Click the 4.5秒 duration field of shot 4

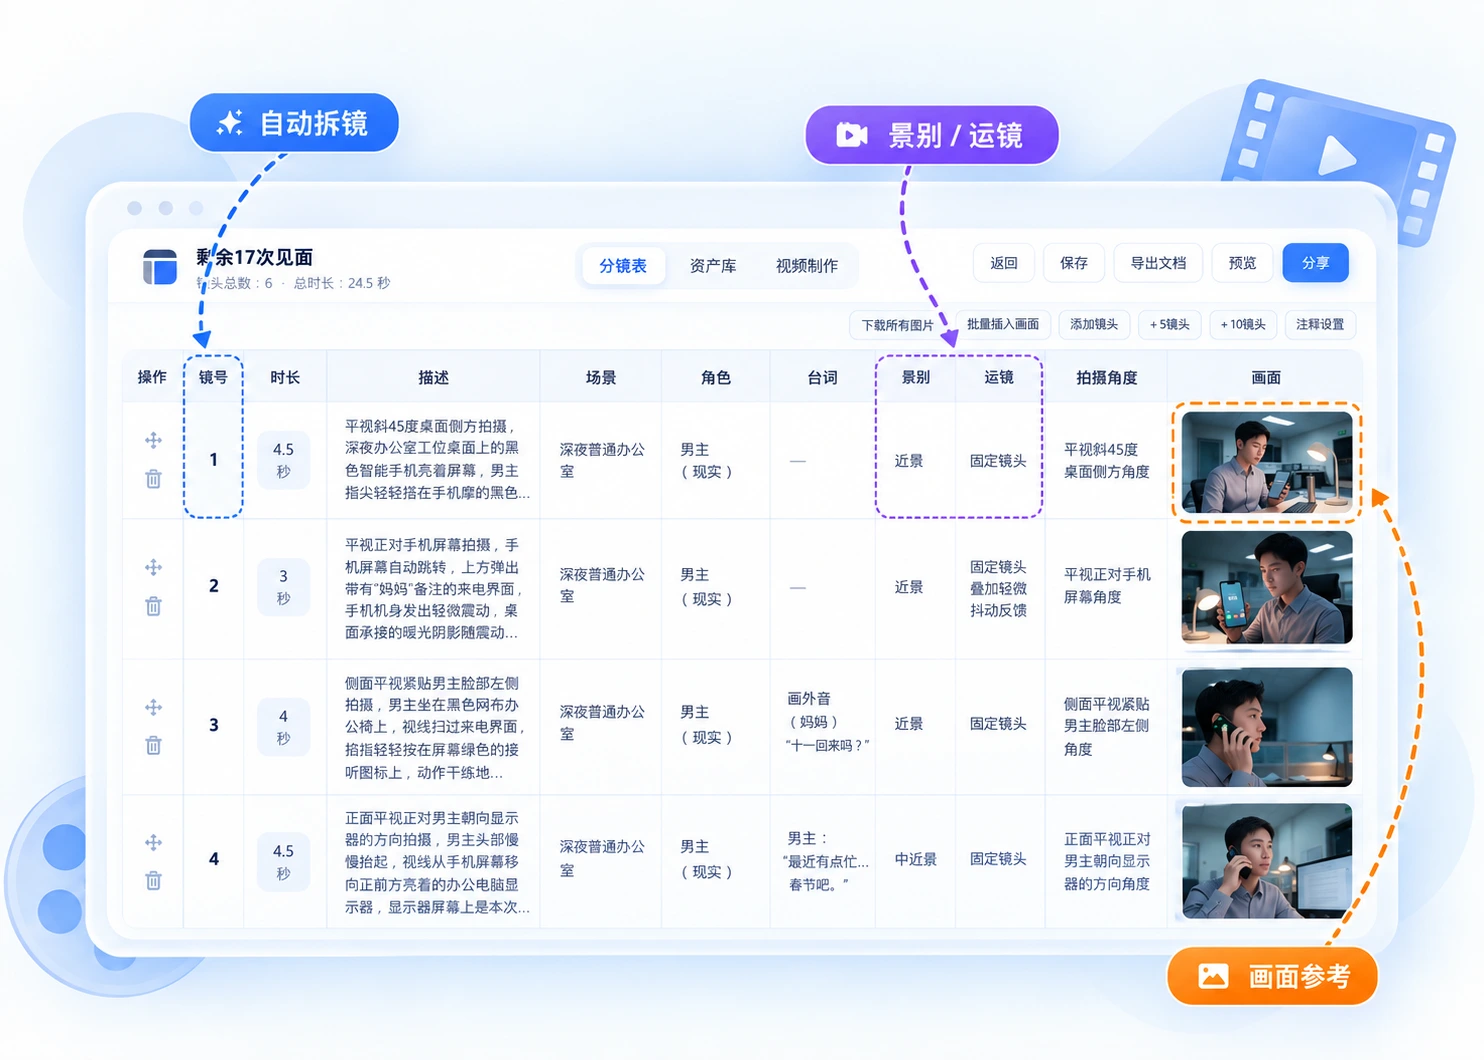(x=283, y=861)
